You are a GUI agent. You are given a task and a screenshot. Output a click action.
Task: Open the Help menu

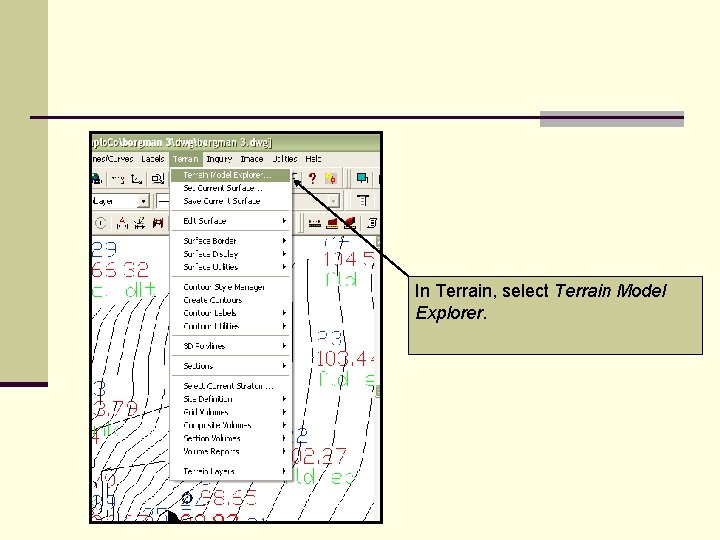pos(313,159)
